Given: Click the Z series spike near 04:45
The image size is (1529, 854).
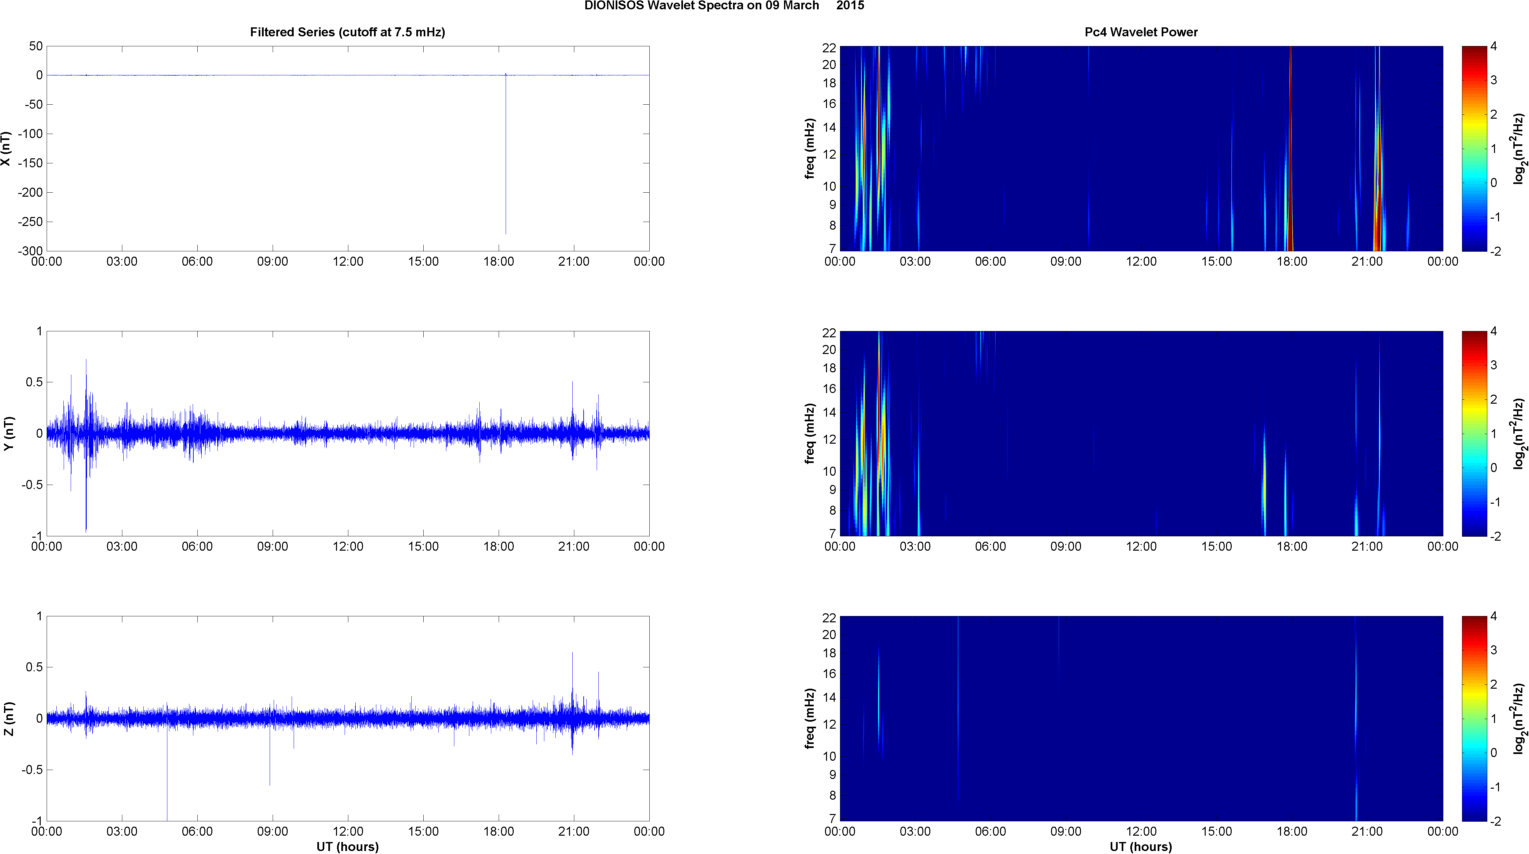Looking at the screenshot, I should pos(167,770).
